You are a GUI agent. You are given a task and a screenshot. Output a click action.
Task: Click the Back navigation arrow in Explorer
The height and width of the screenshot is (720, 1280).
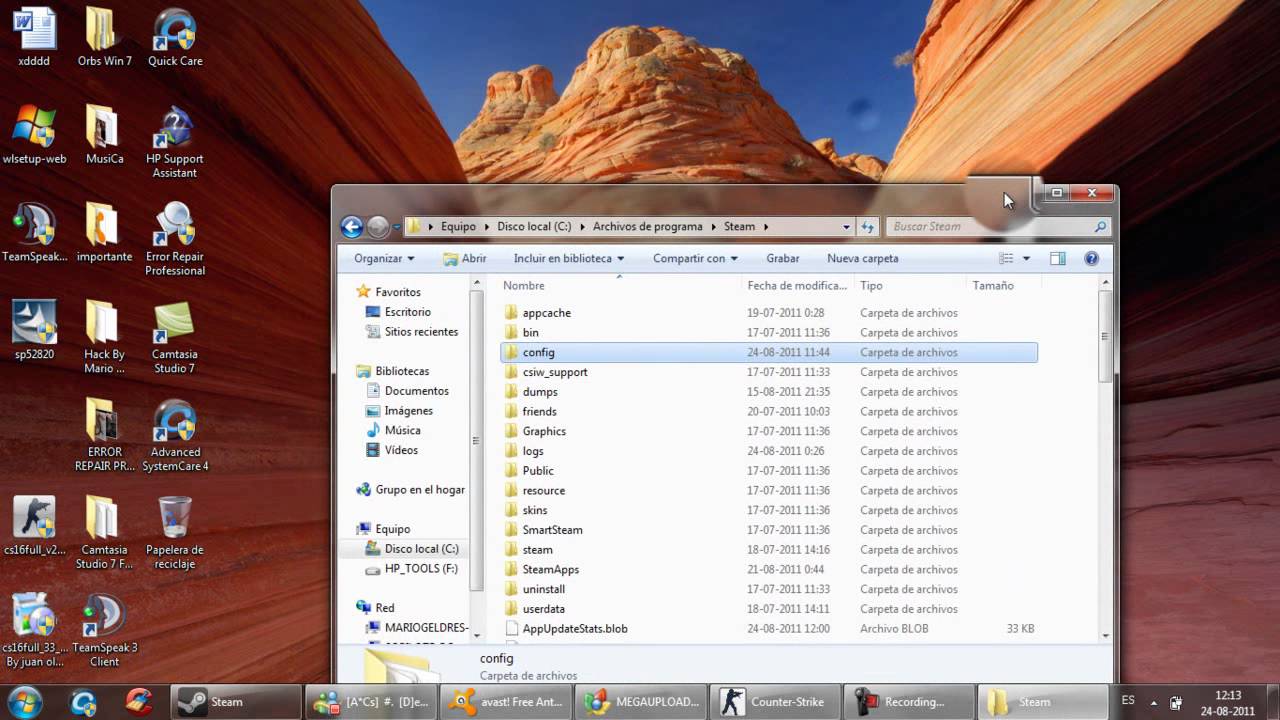tap(352, 227)
